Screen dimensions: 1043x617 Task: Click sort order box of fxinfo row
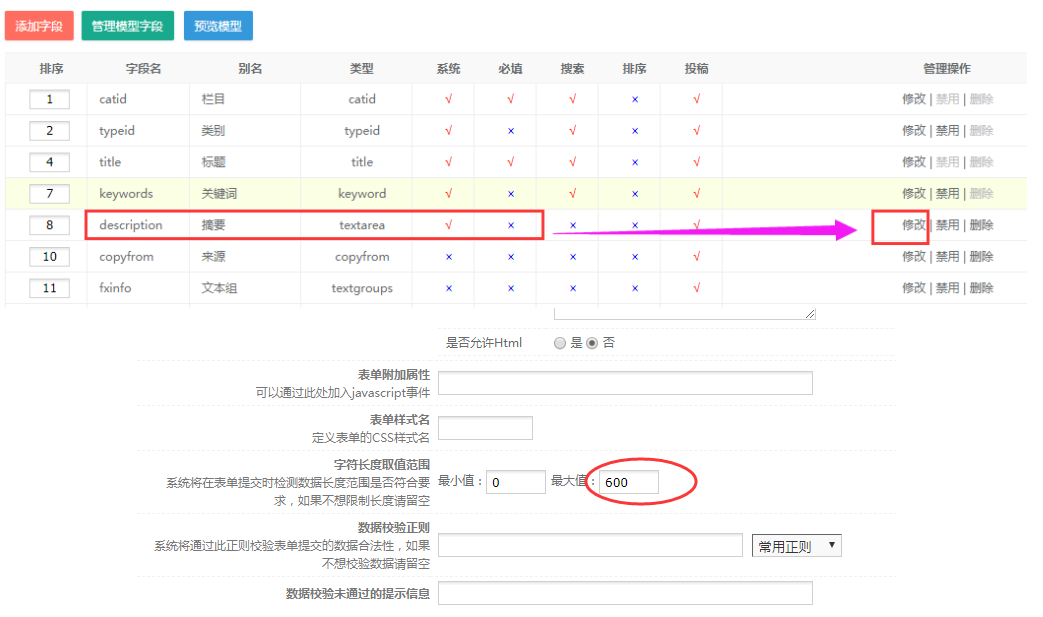49,288
